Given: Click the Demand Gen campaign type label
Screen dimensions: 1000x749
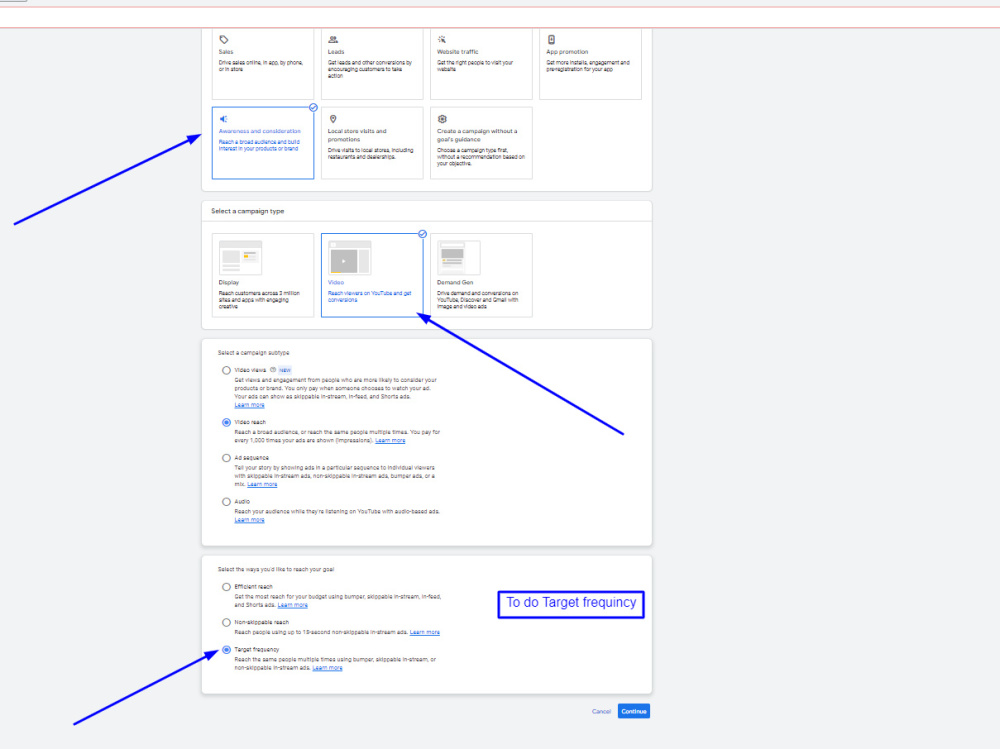Looking at the screenshot, I should 455,282.
